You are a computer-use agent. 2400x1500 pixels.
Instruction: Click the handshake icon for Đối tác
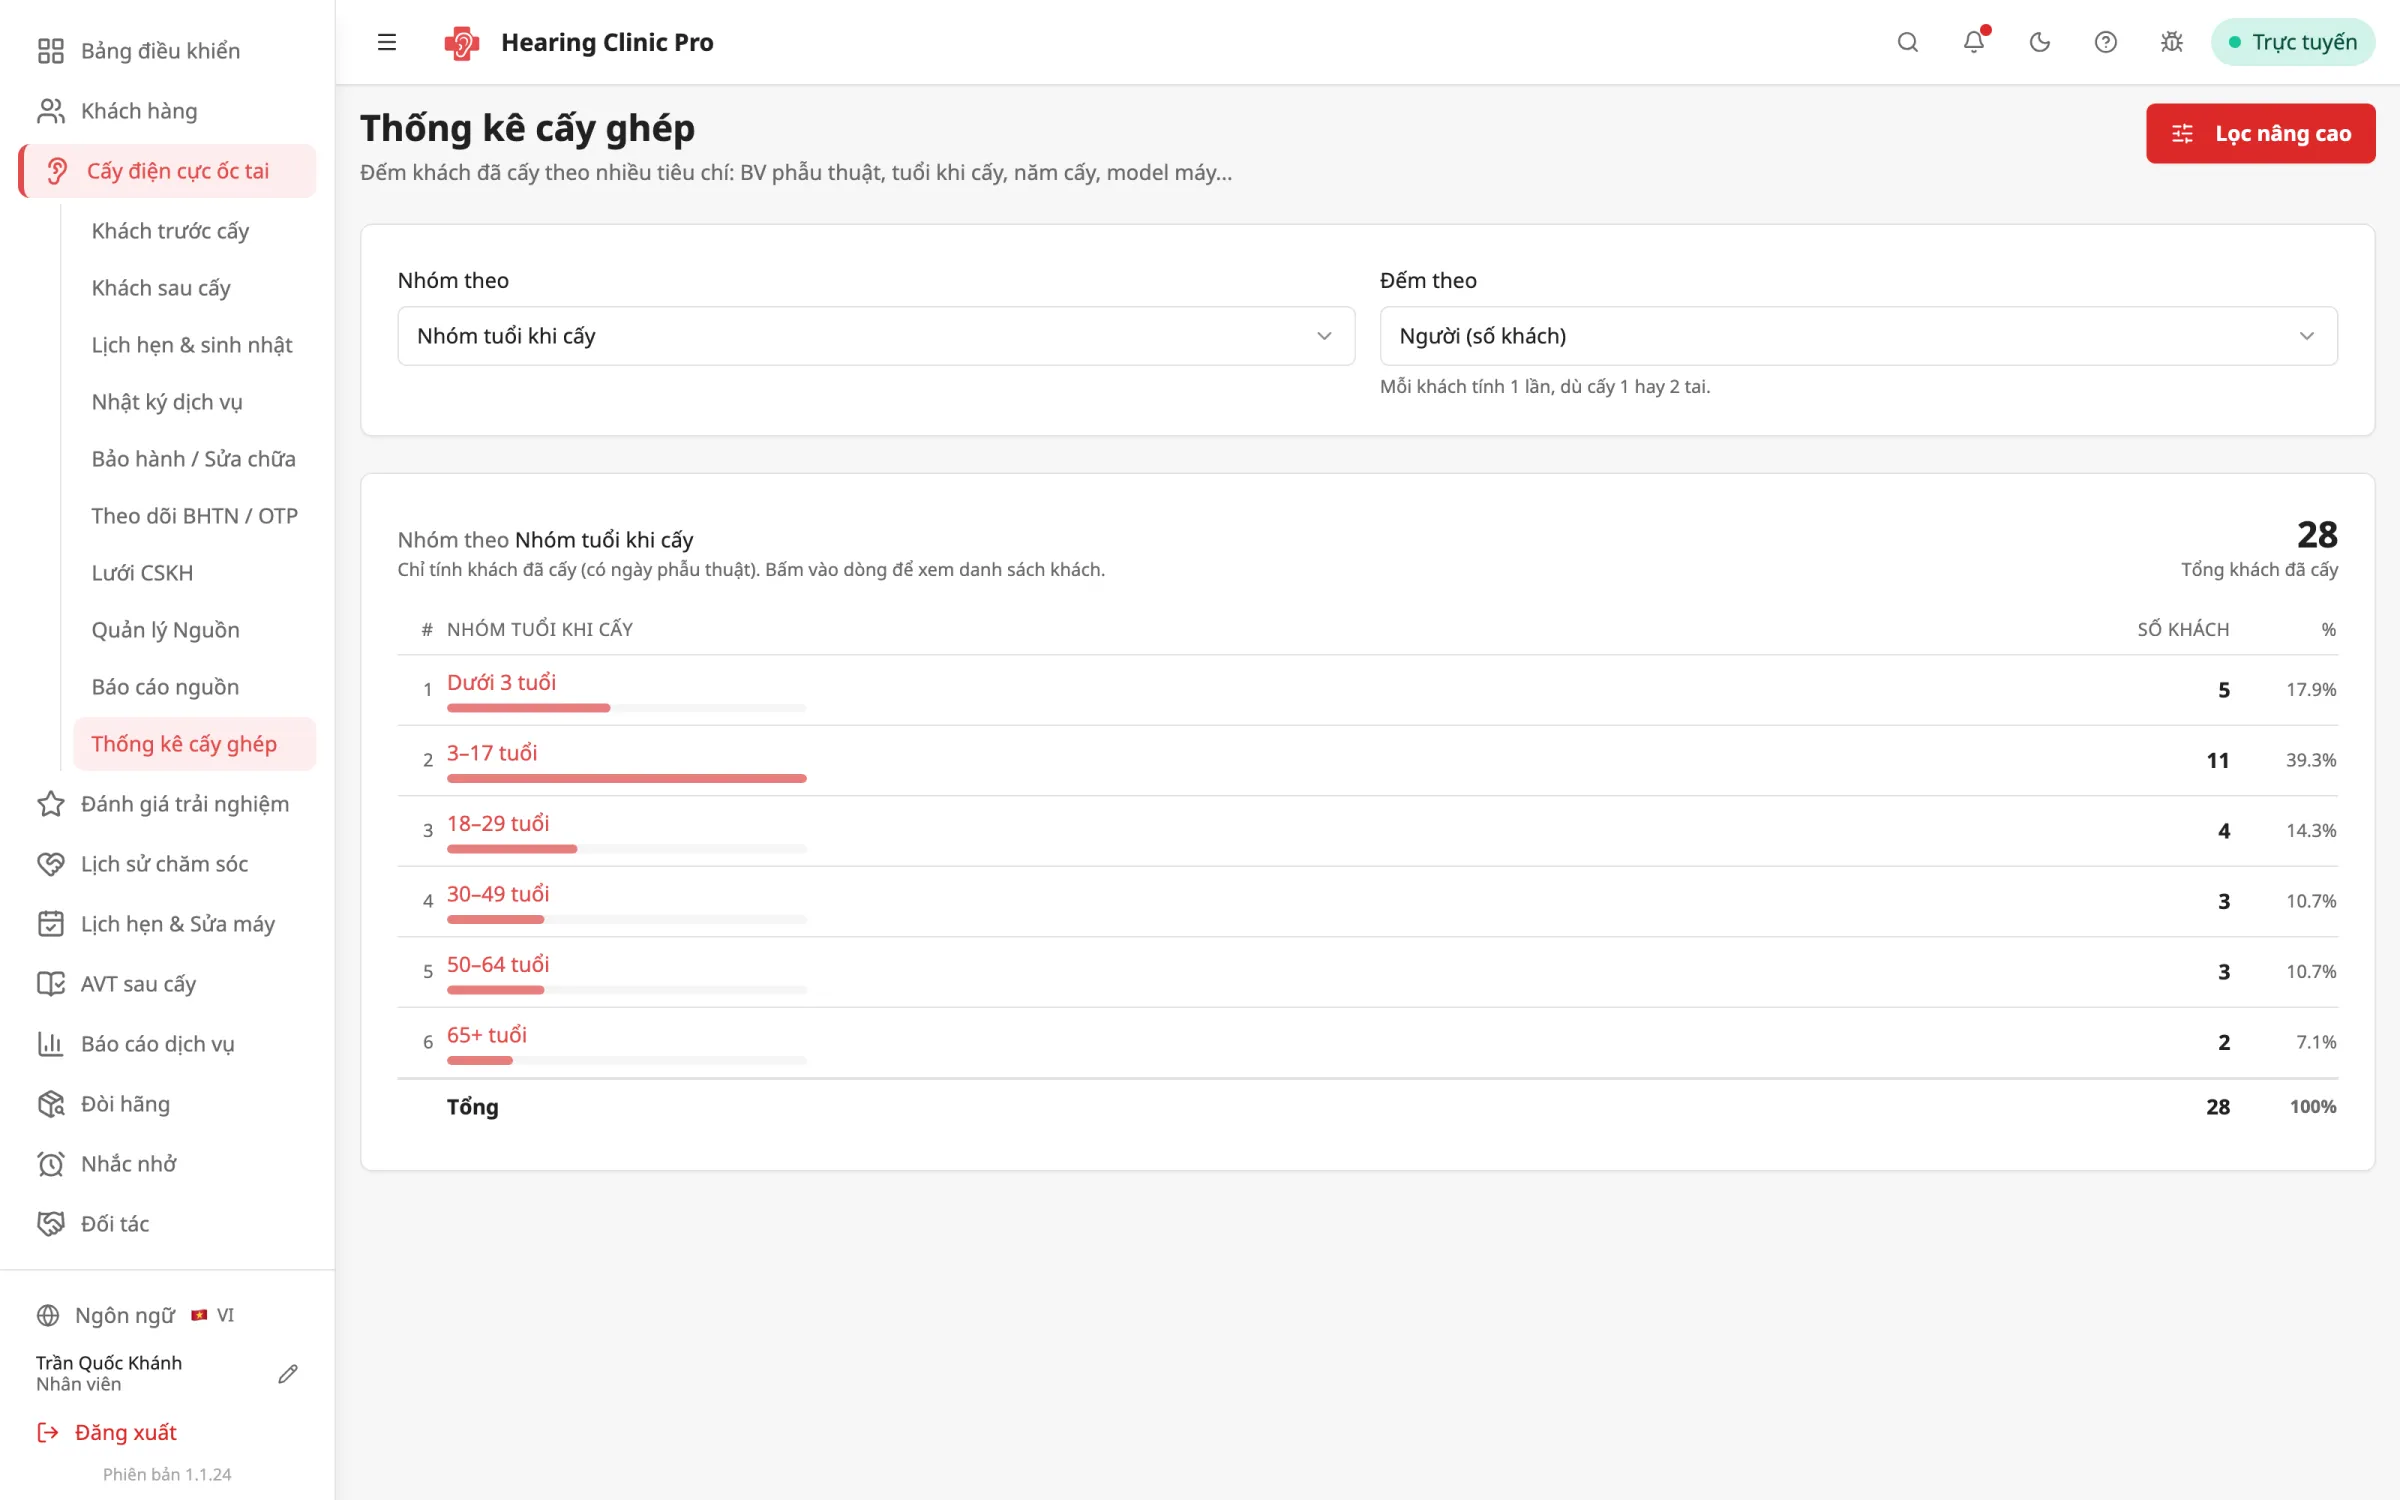click(50, 1224)
